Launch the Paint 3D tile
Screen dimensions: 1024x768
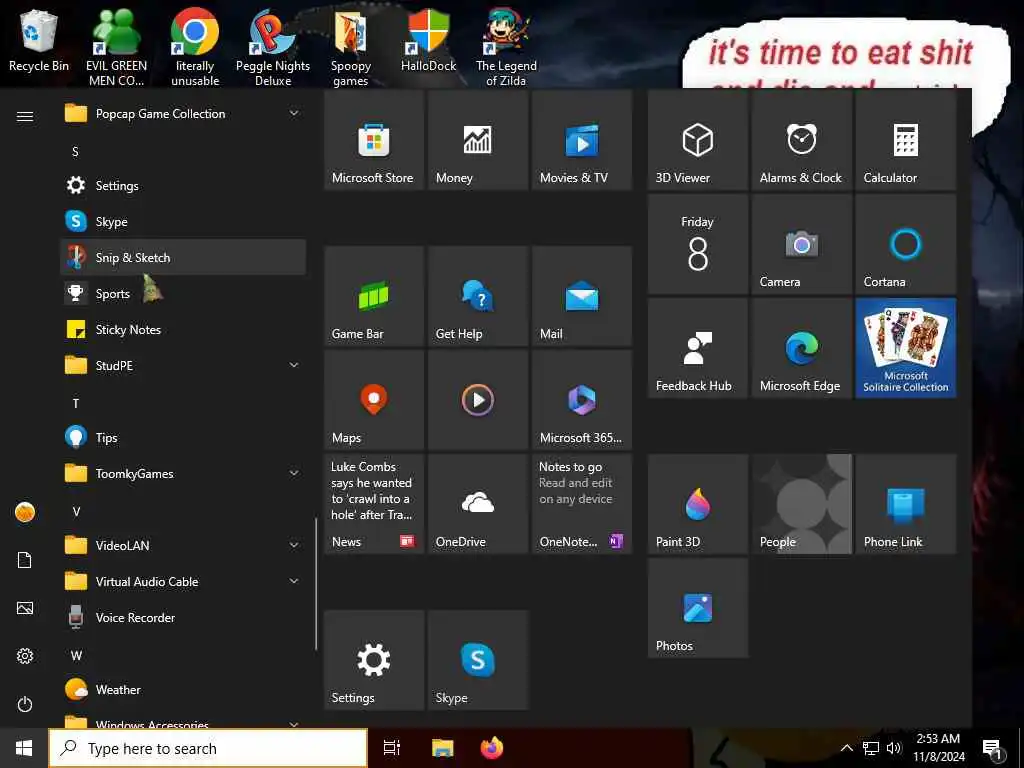pyautogui.click(x=697, y=504)
